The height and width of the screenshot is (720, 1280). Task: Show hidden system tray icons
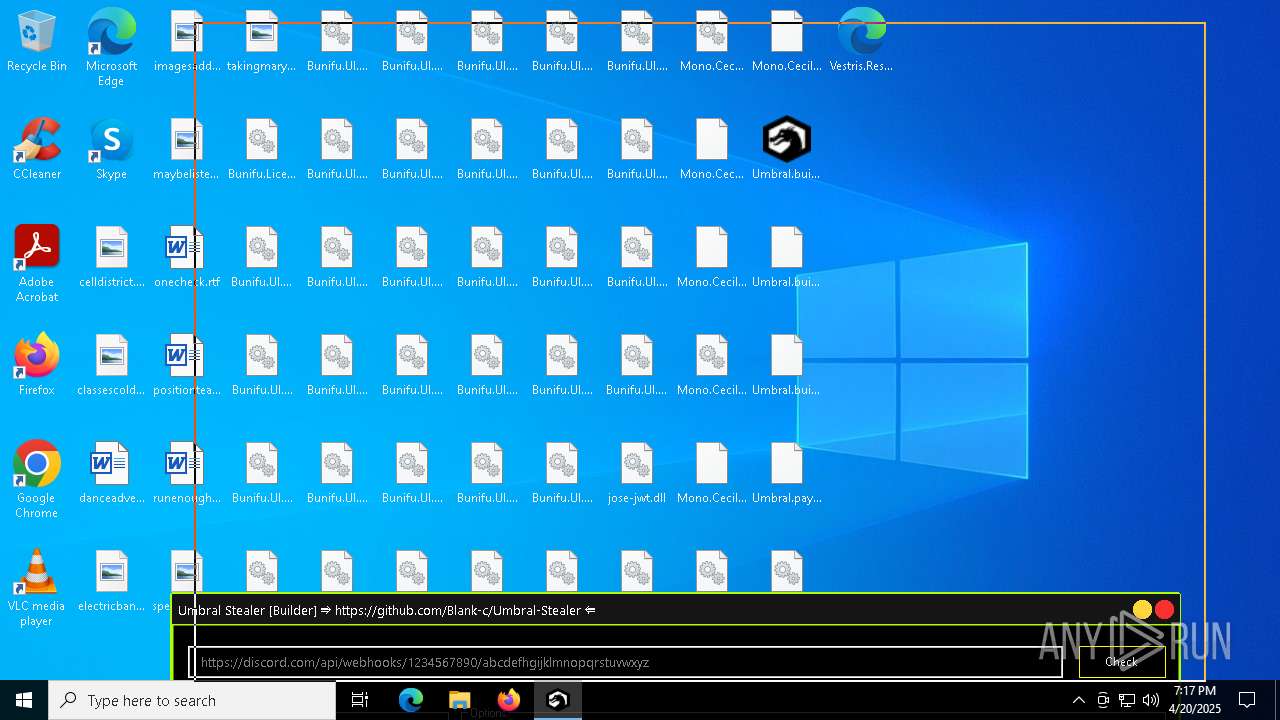(1078, 700)
